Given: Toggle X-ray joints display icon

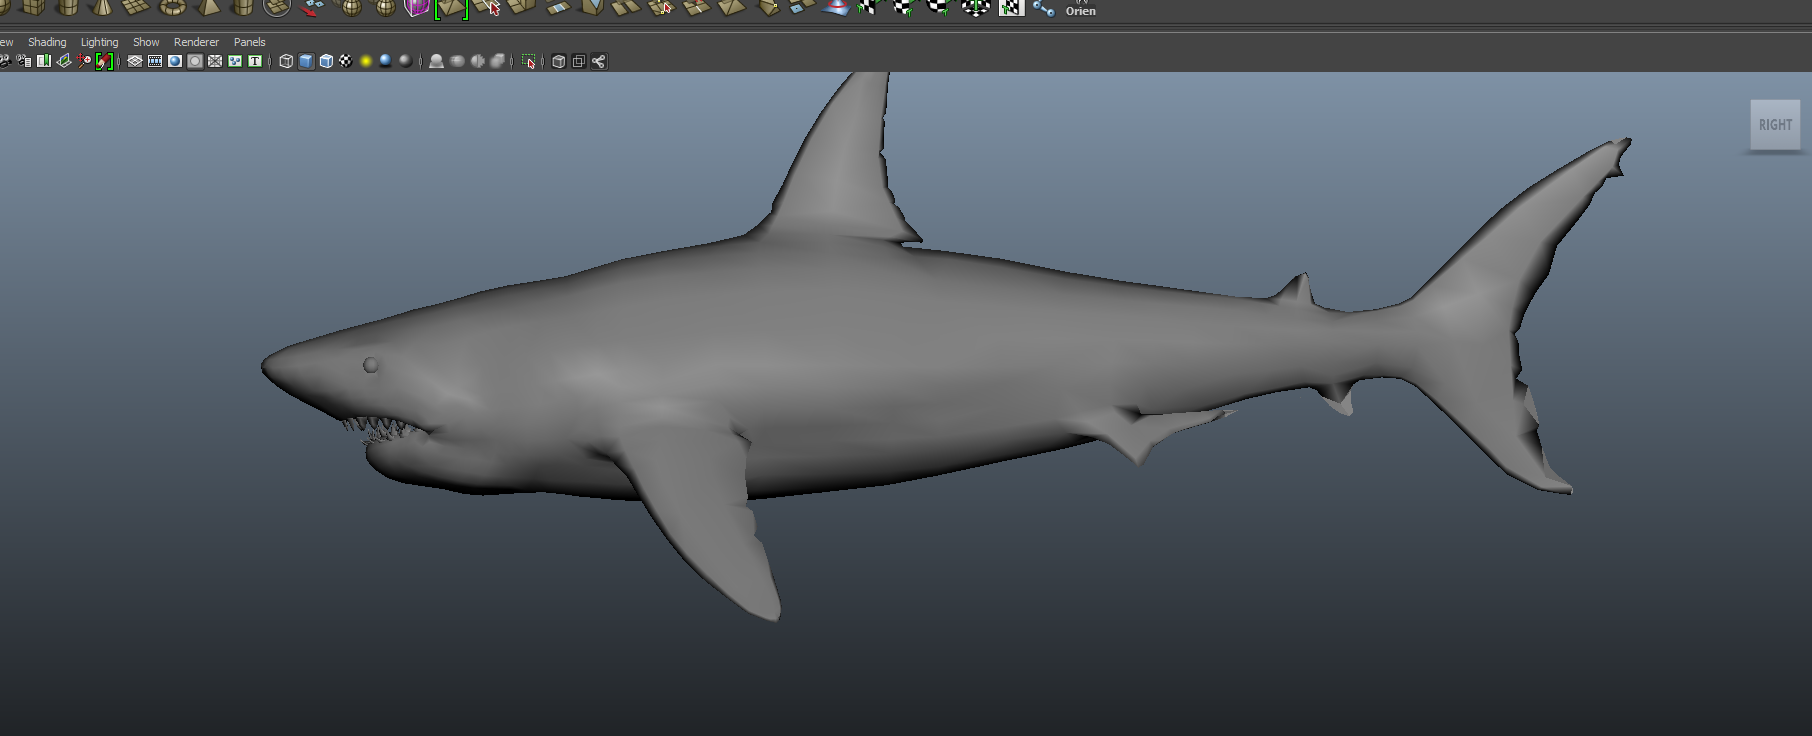Looking at the screenshot, I should (x=599, y=62).
